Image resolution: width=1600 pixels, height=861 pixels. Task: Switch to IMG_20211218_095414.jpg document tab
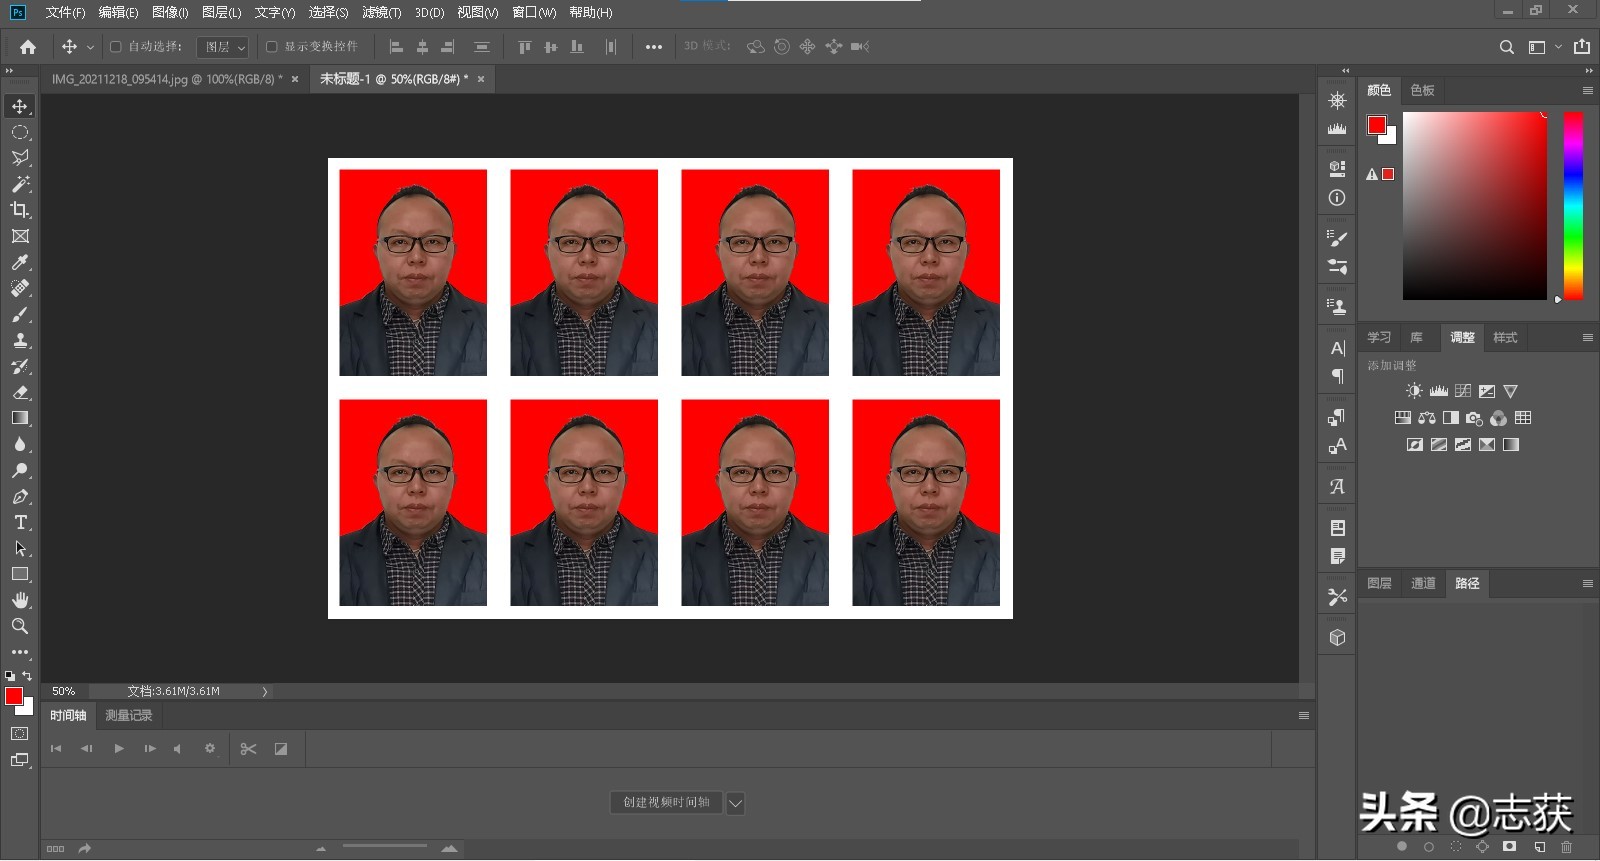coord(166,79)
